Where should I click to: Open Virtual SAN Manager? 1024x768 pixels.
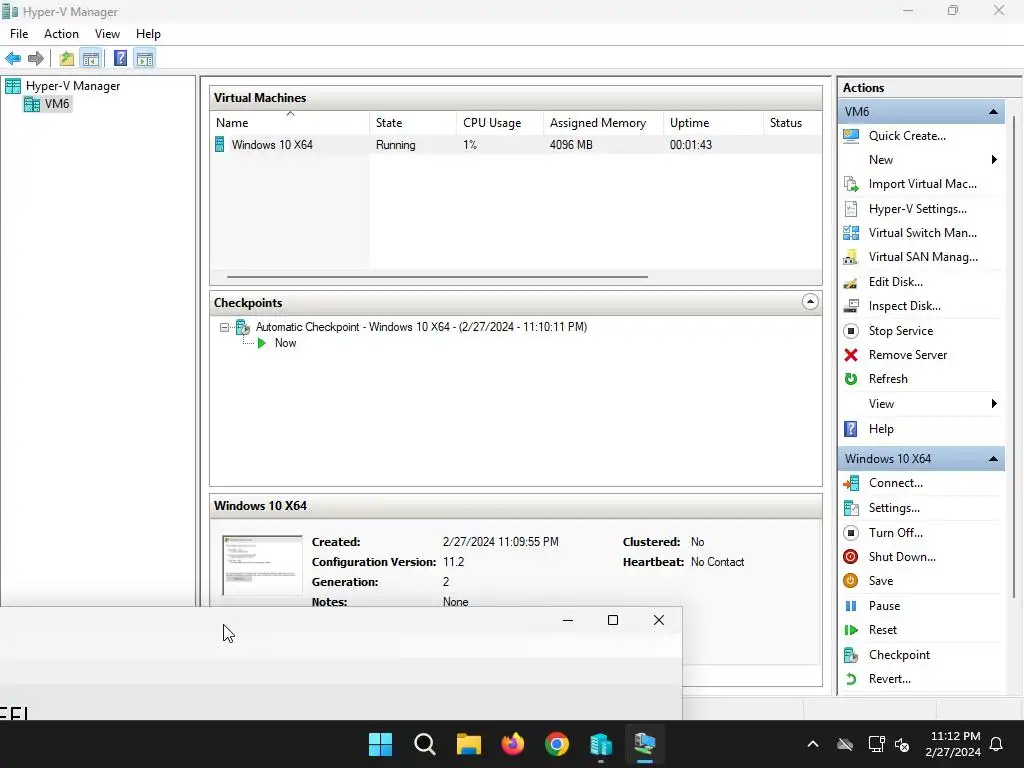[x=923, y=257]
